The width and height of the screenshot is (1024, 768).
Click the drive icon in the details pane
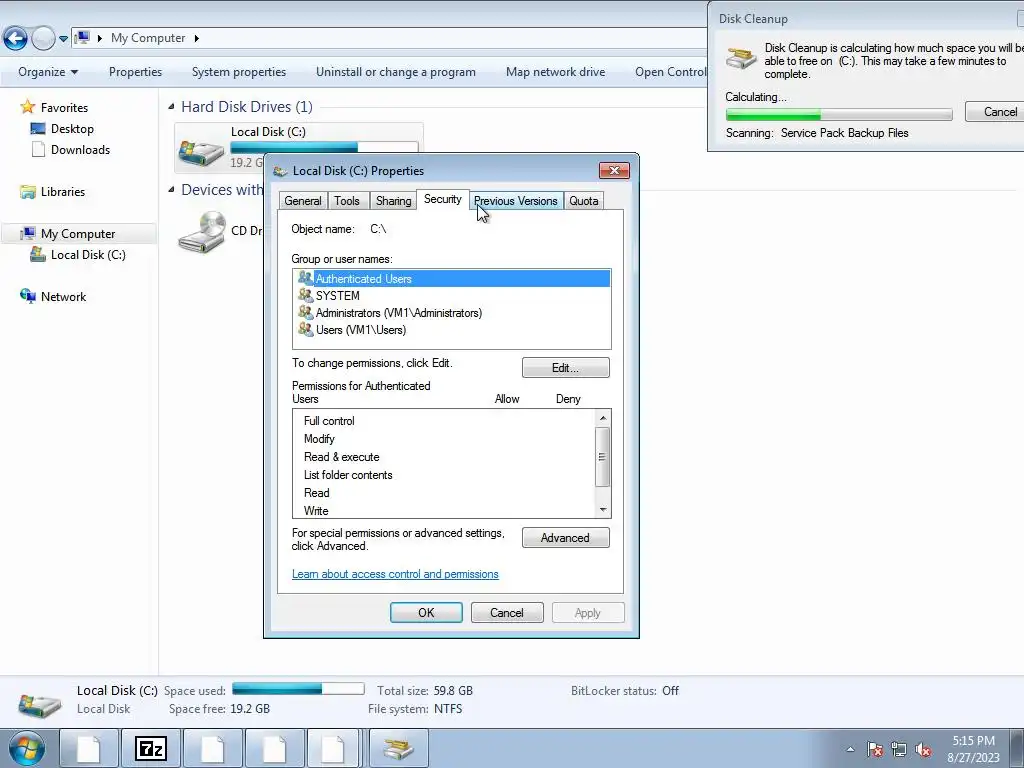(x=40, y=704)
